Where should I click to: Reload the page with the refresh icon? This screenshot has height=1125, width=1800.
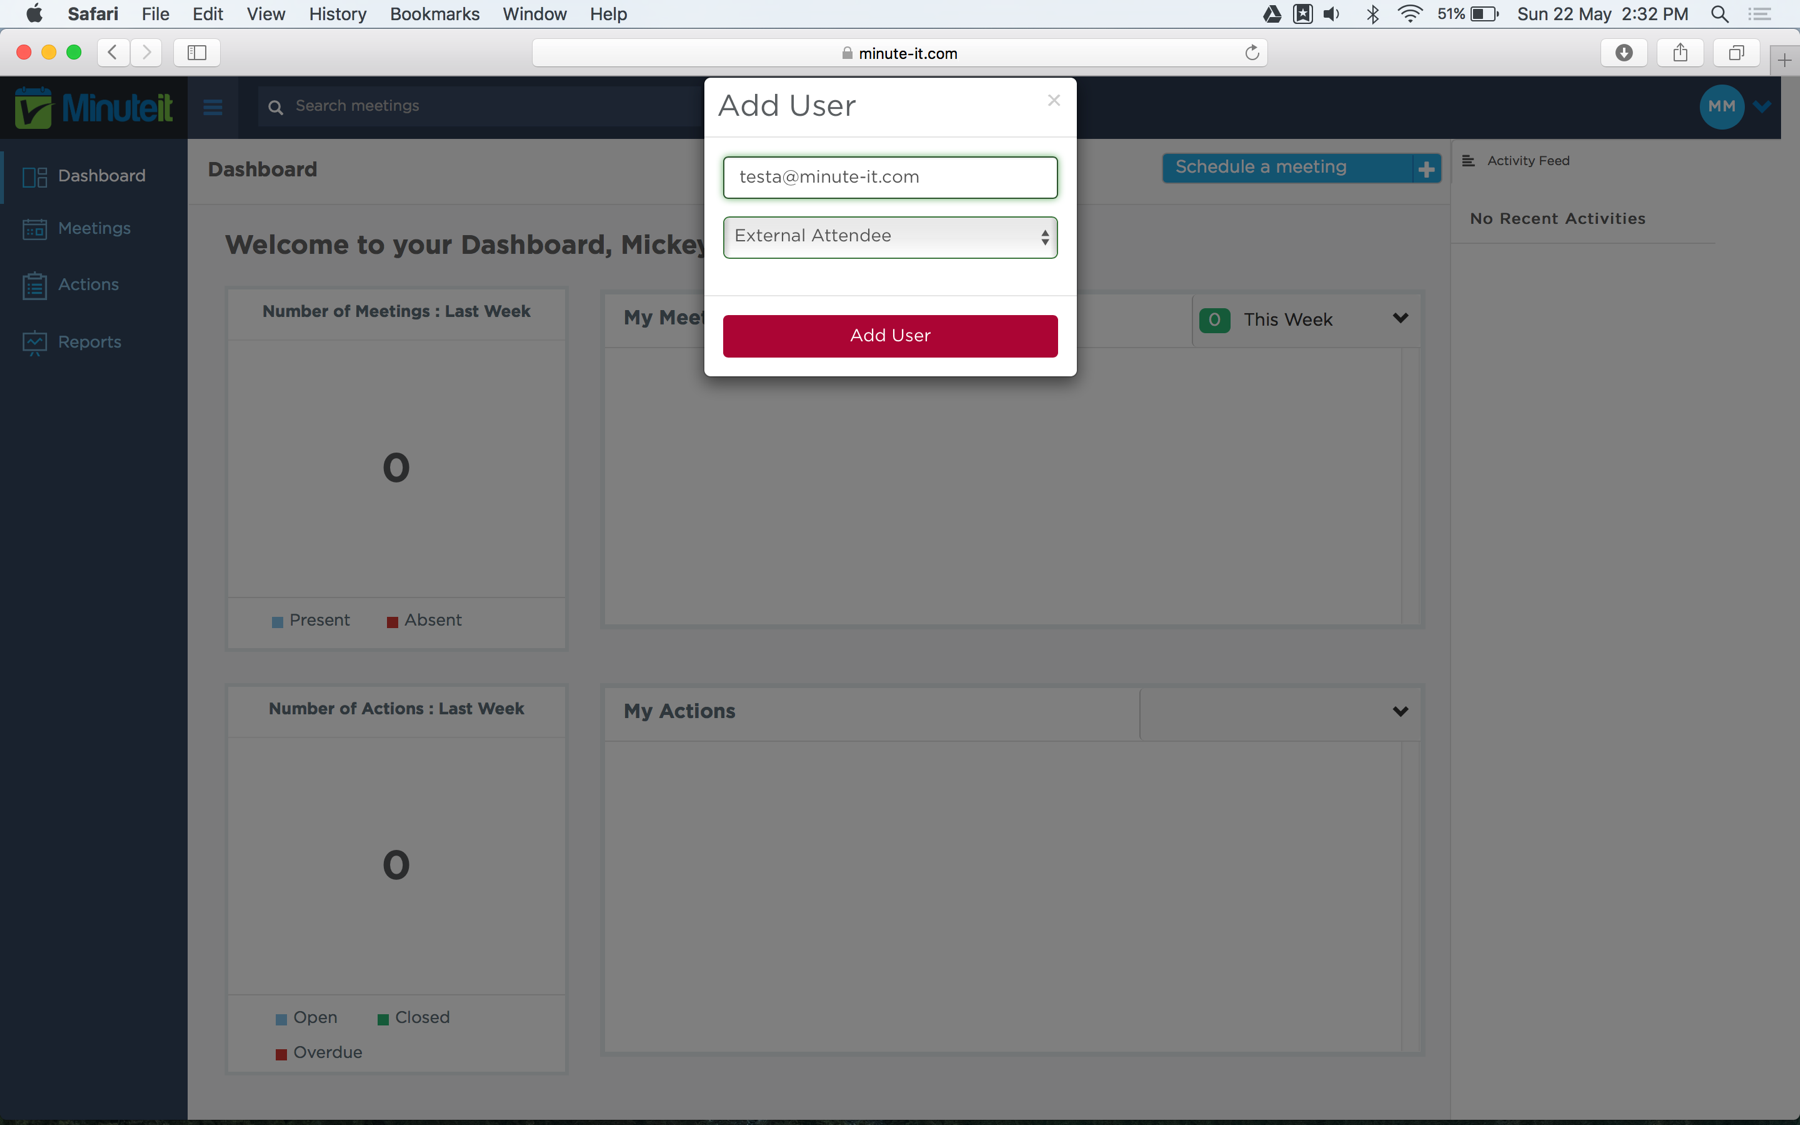(1251, 53)
